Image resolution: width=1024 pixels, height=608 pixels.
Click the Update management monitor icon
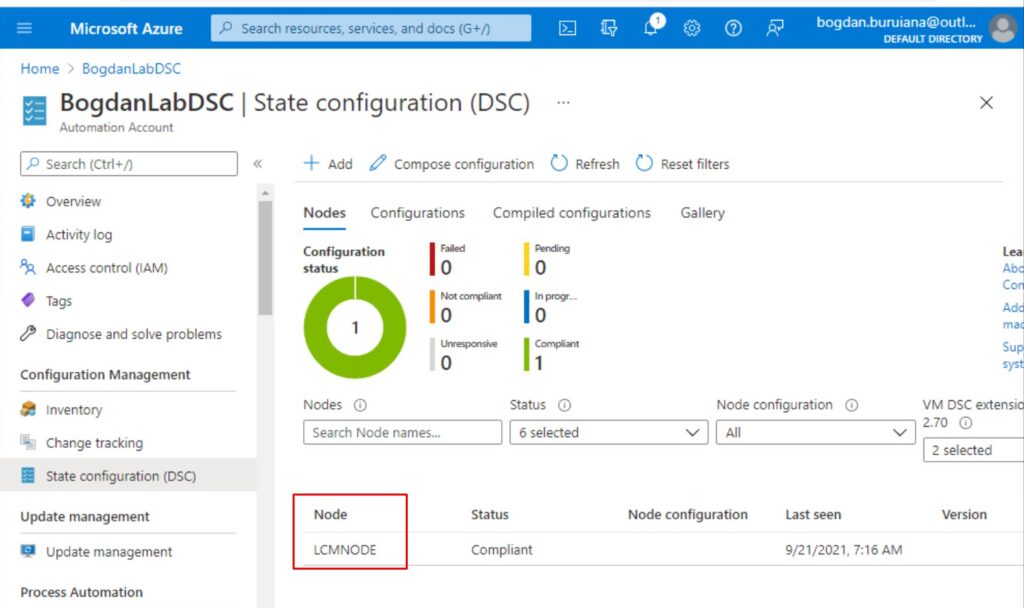28,551
